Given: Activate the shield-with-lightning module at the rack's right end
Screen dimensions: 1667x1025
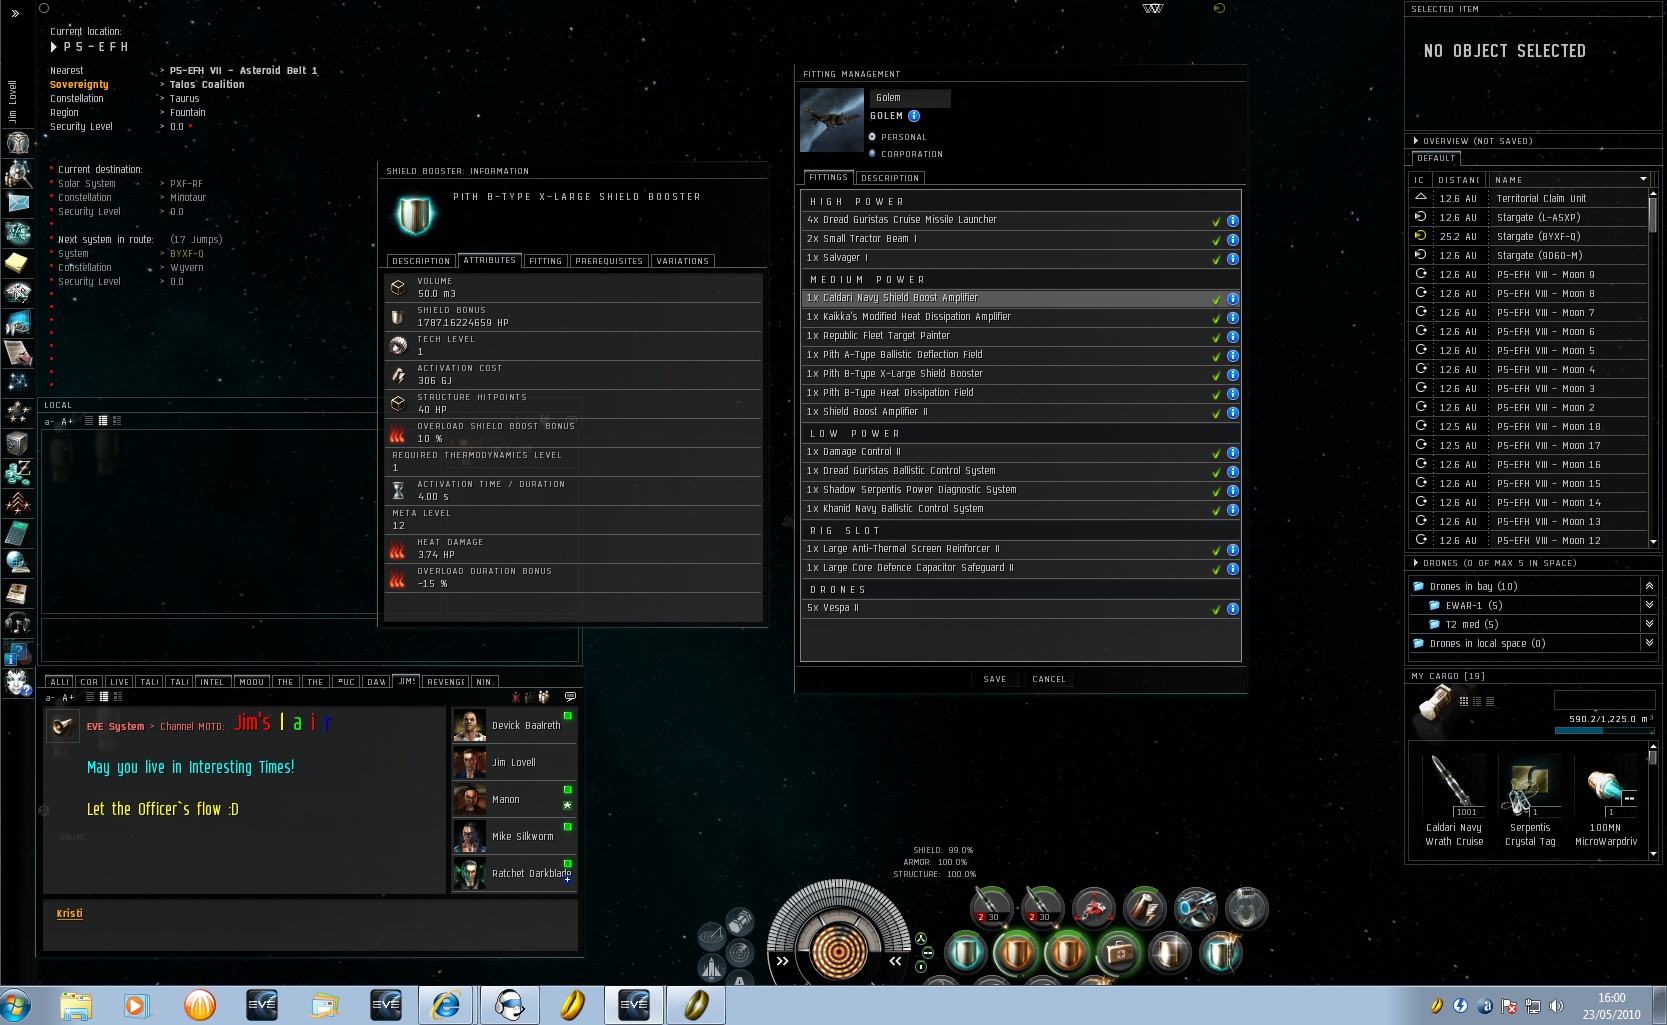Looking at the screenshot, I should [1221, 952].
